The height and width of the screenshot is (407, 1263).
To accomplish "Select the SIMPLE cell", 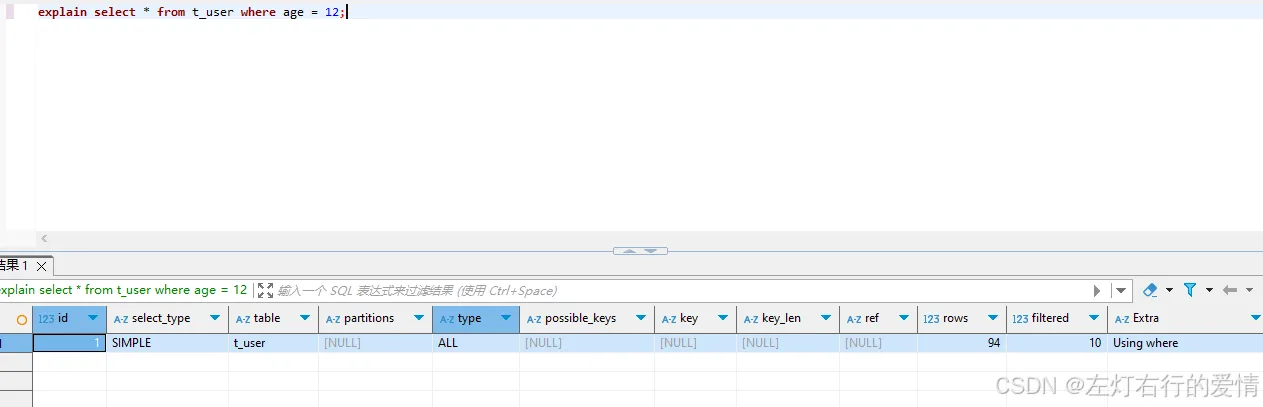I will click(167, 343).
